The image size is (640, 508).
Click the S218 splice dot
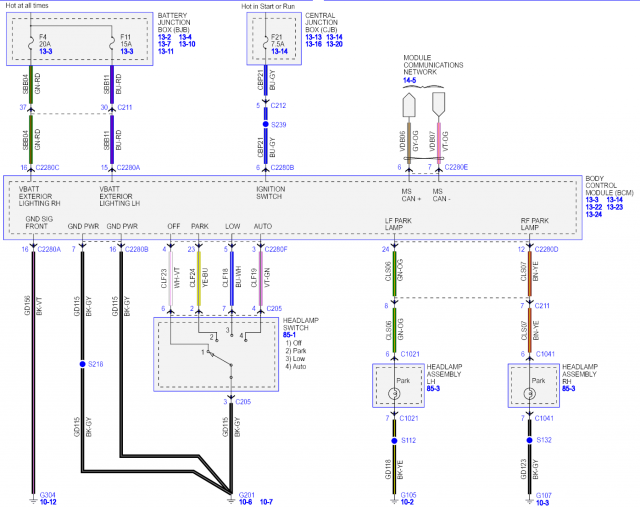click(82, 364)
